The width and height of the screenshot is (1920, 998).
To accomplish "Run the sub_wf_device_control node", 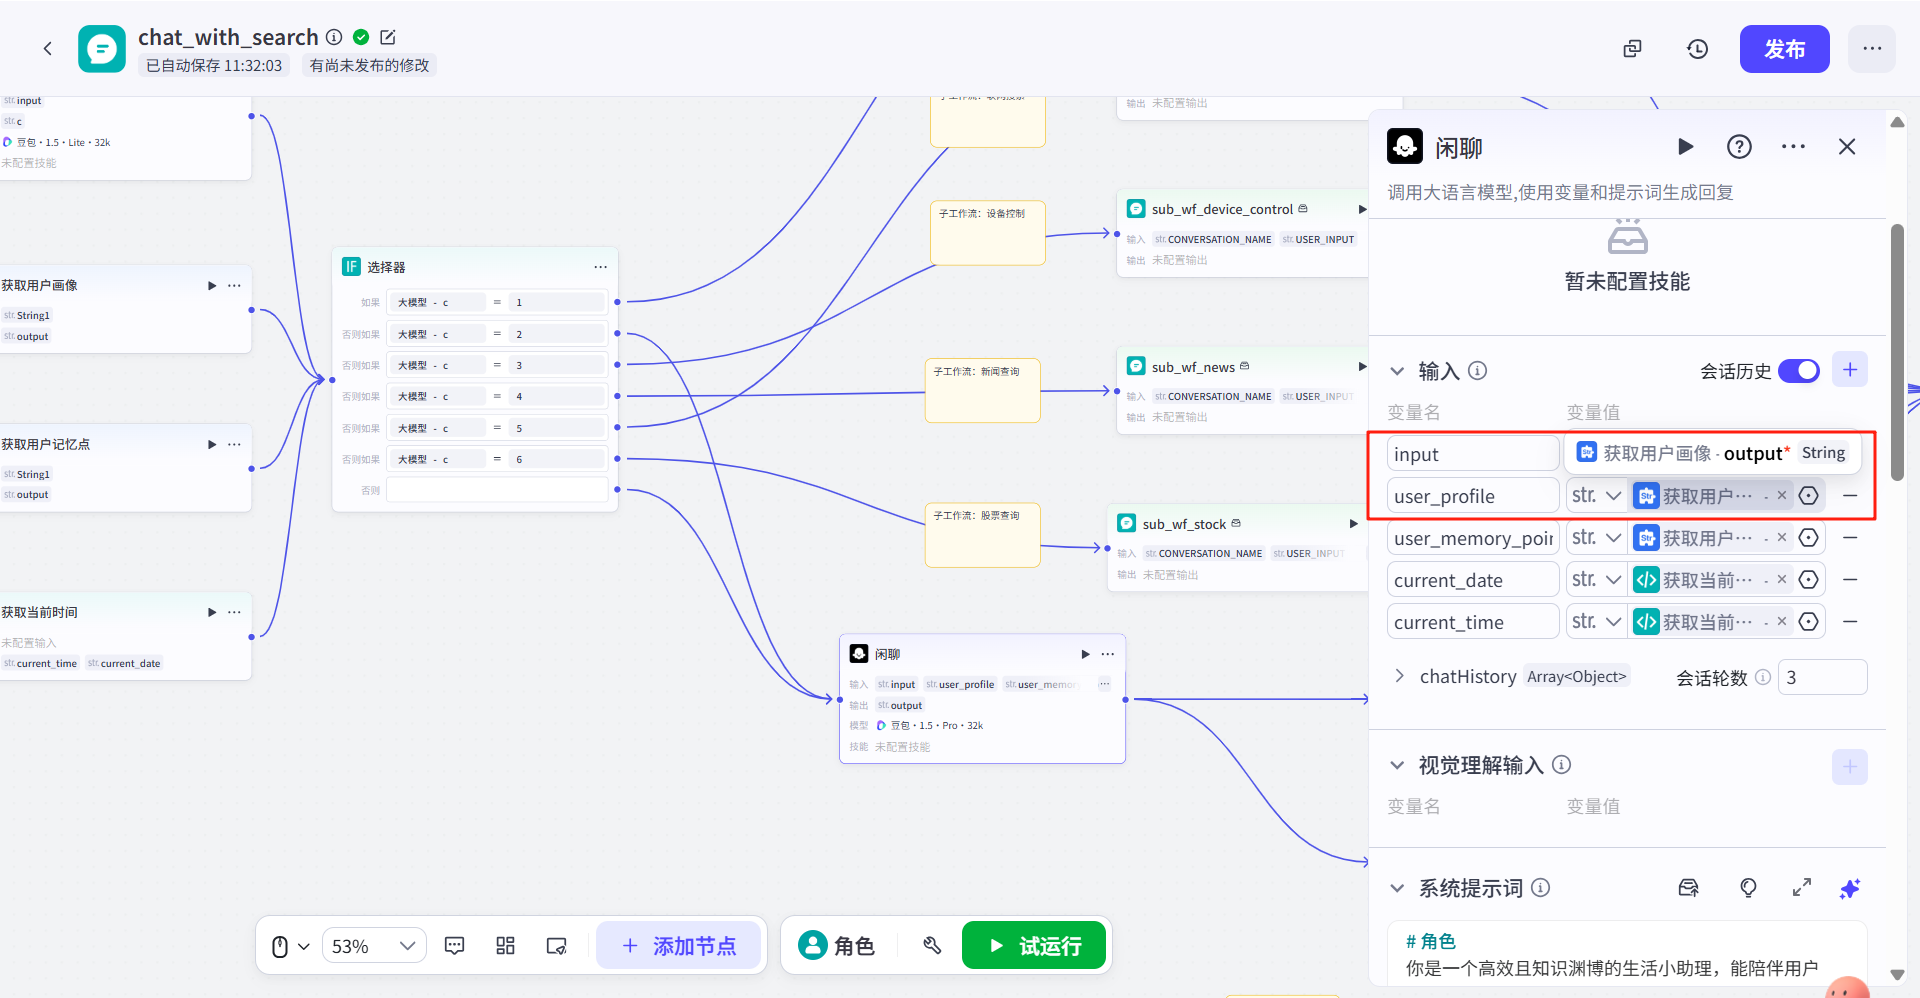I will pos(1361,209).
